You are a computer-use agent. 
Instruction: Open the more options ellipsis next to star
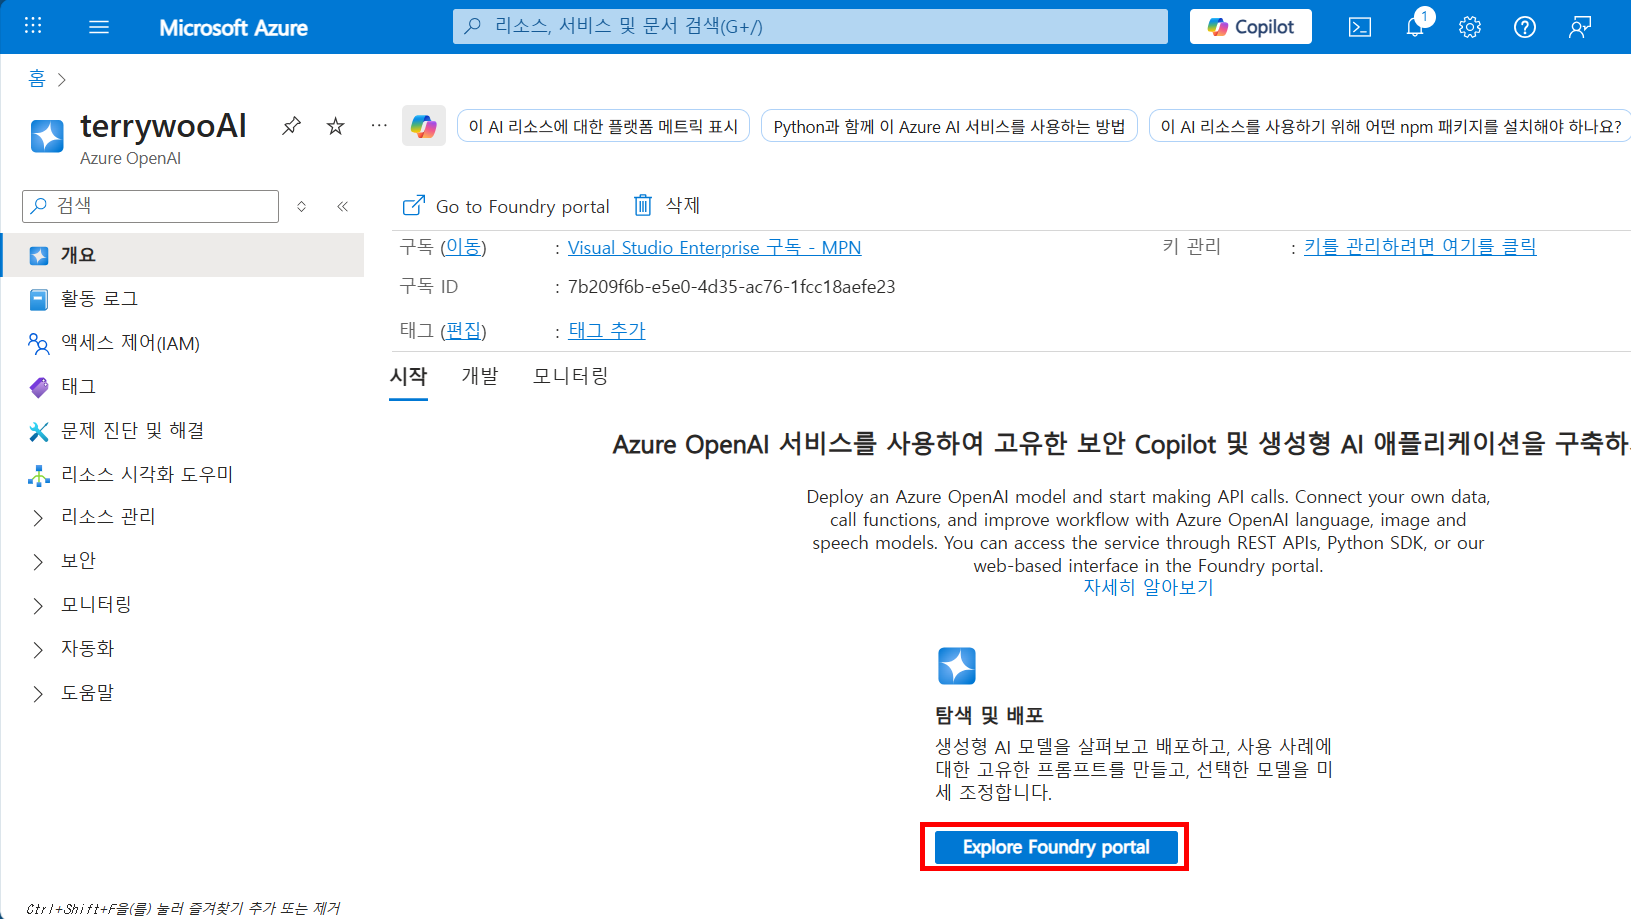[379, 126]
